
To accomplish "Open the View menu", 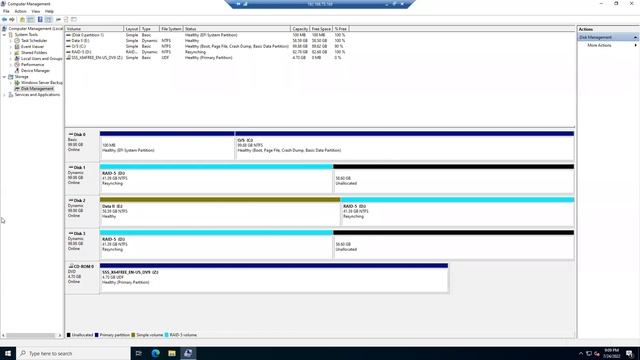I will [x=36, y=11].
